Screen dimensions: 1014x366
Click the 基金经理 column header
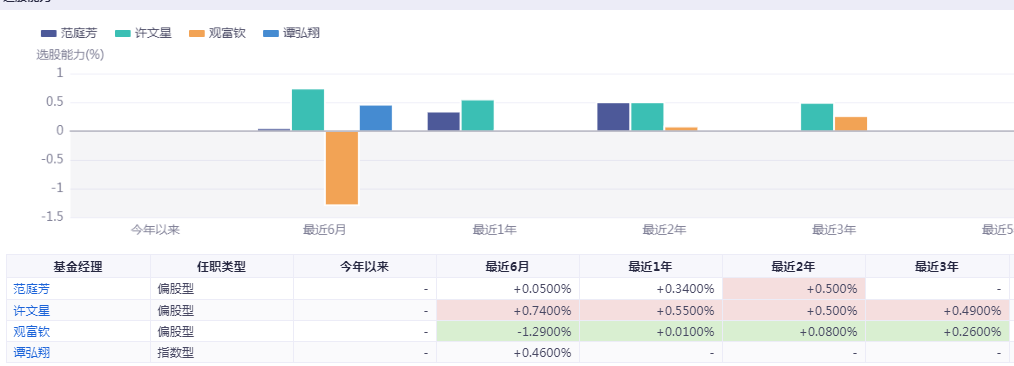78,266
